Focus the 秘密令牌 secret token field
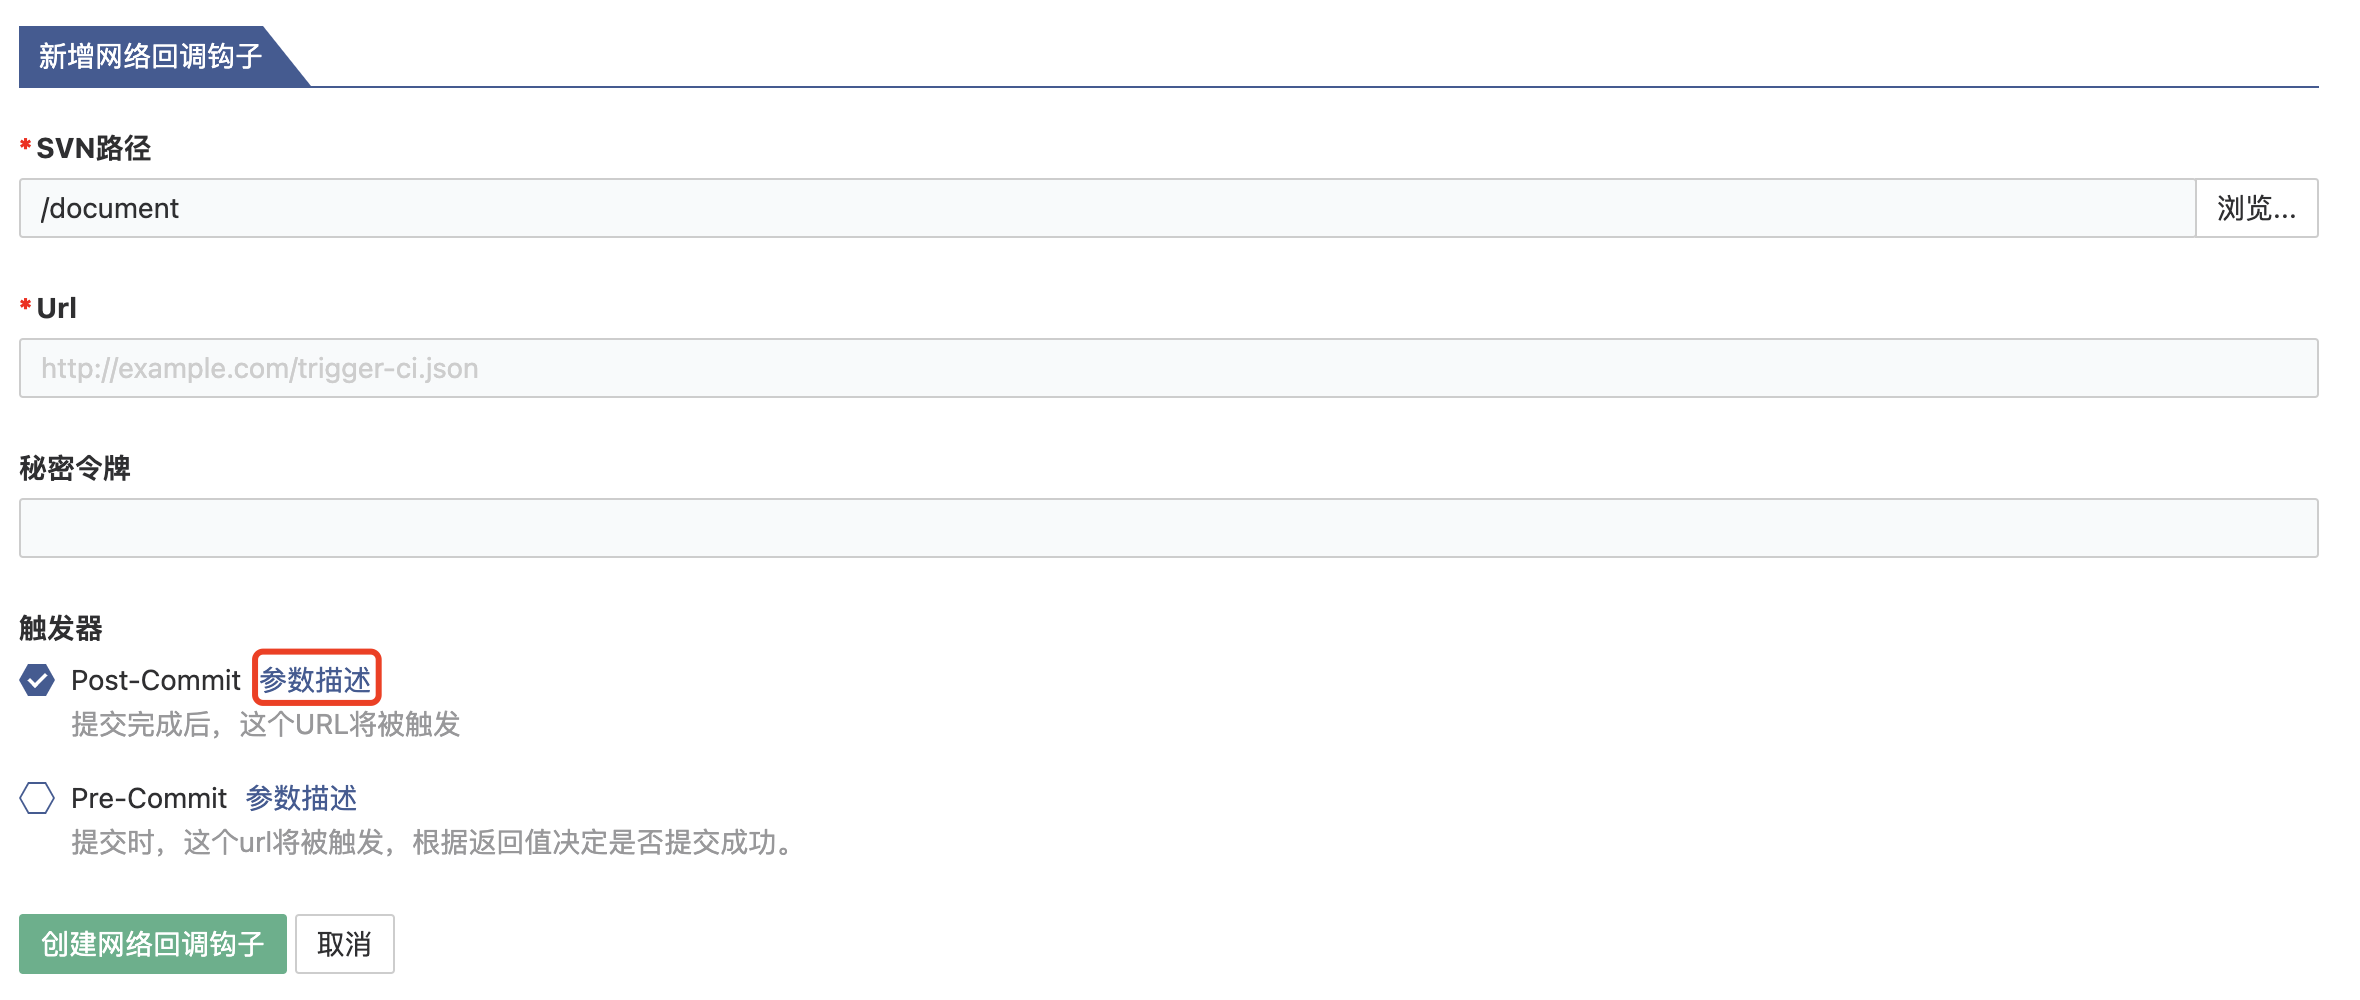The height and width of the screenshot is (1000, 2360). coord(1168,528)
